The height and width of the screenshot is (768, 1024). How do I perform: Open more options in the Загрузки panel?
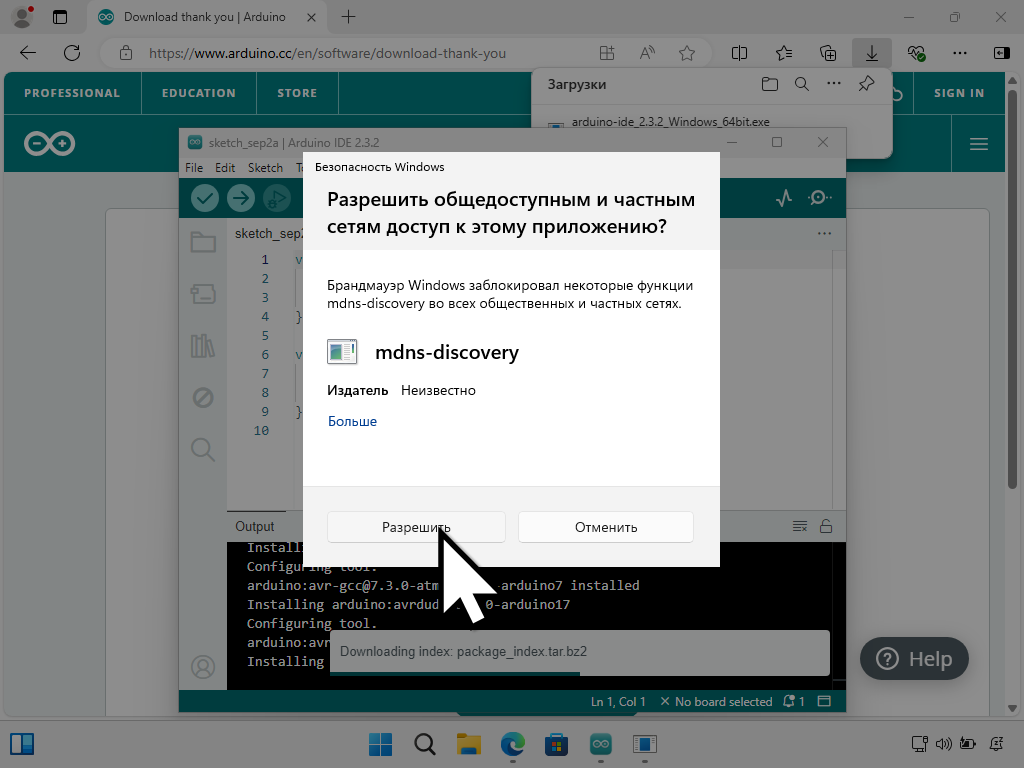tap(834, 84)
